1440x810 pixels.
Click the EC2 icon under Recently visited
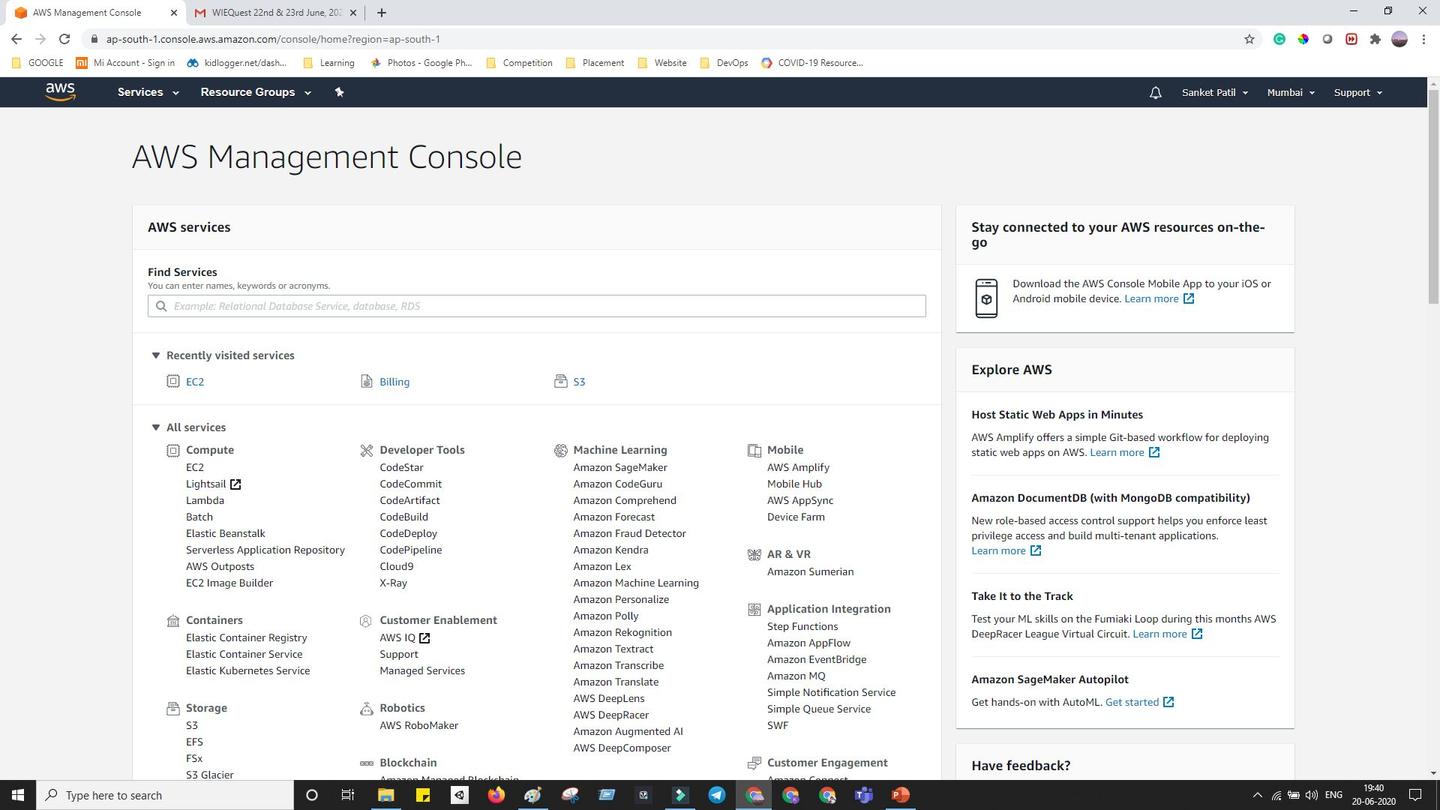[x=173, y=381]
